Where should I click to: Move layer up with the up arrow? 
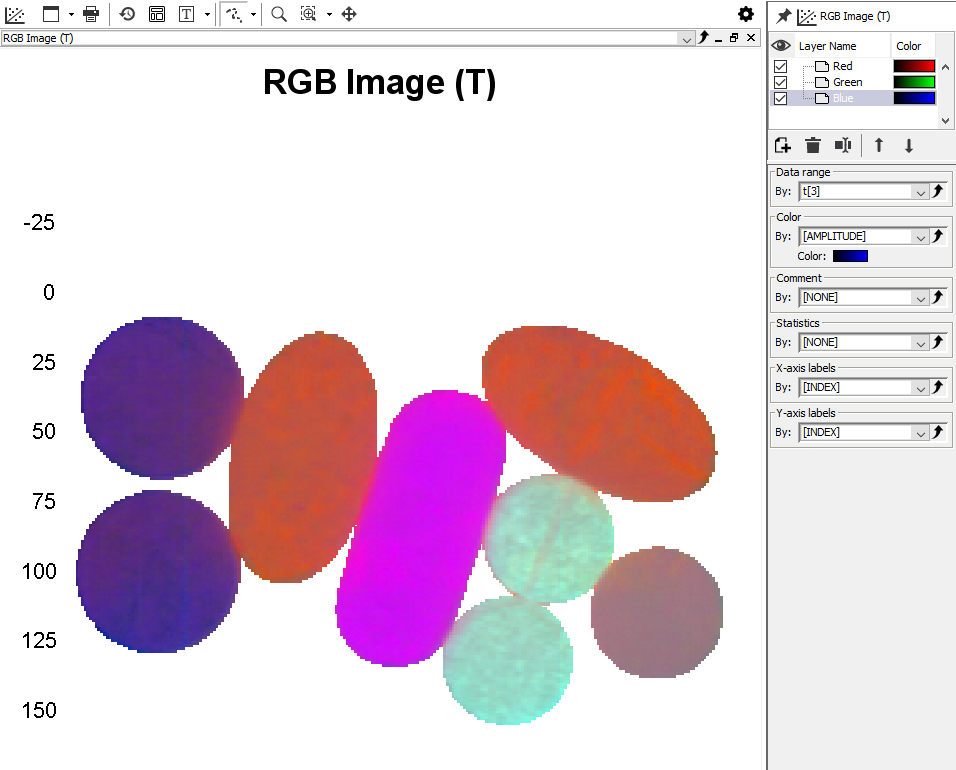(879, 145)
